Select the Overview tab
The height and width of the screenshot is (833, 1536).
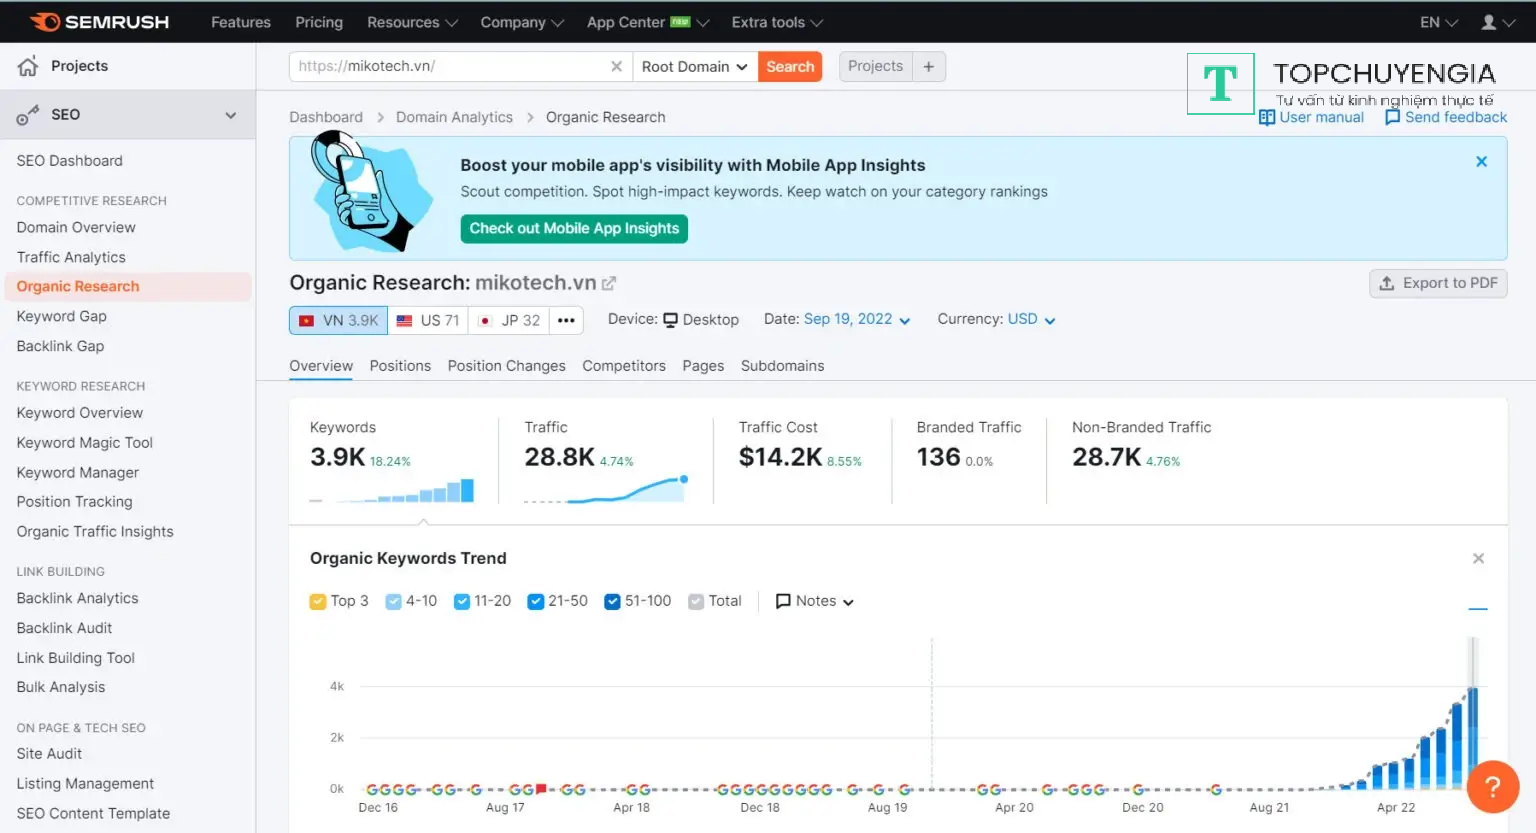click(321, 366)
